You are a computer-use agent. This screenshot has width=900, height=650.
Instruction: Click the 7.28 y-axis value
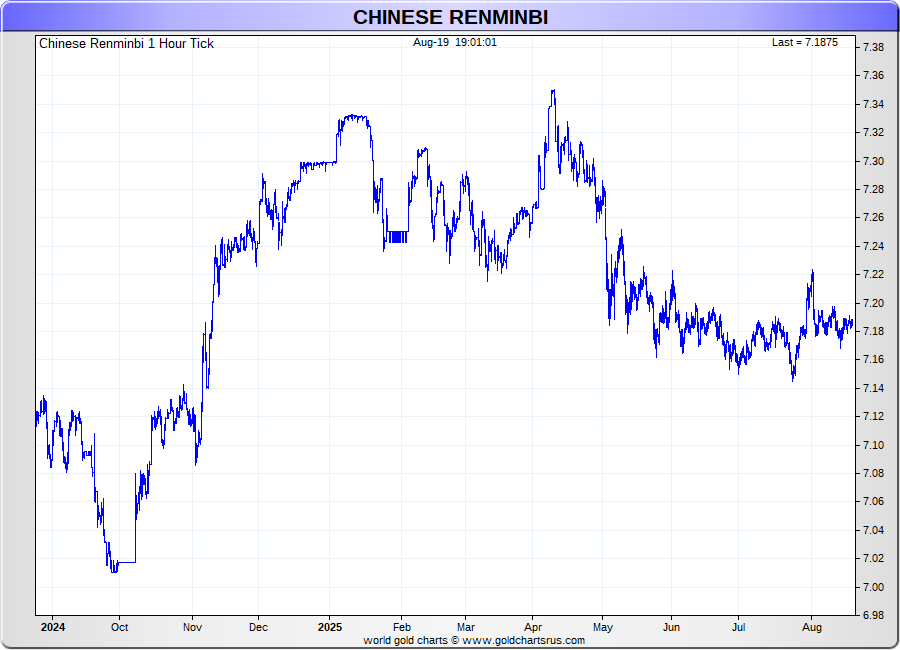click(874, 189)
